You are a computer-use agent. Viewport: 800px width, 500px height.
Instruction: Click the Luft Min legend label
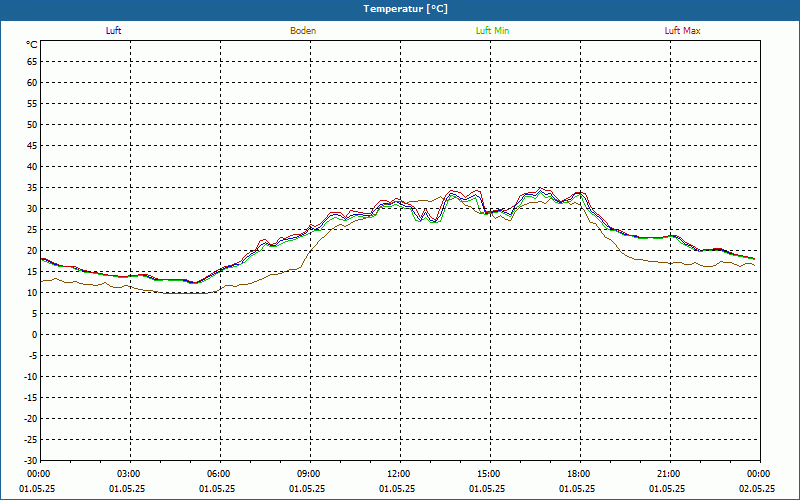492,31
